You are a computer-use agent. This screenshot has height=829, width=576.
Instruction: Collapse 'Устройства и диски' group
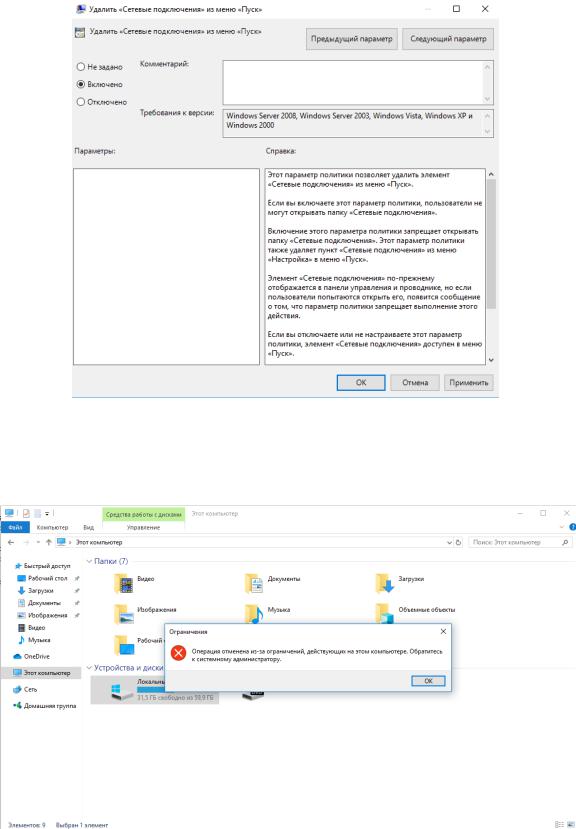(x=89, y=668)
